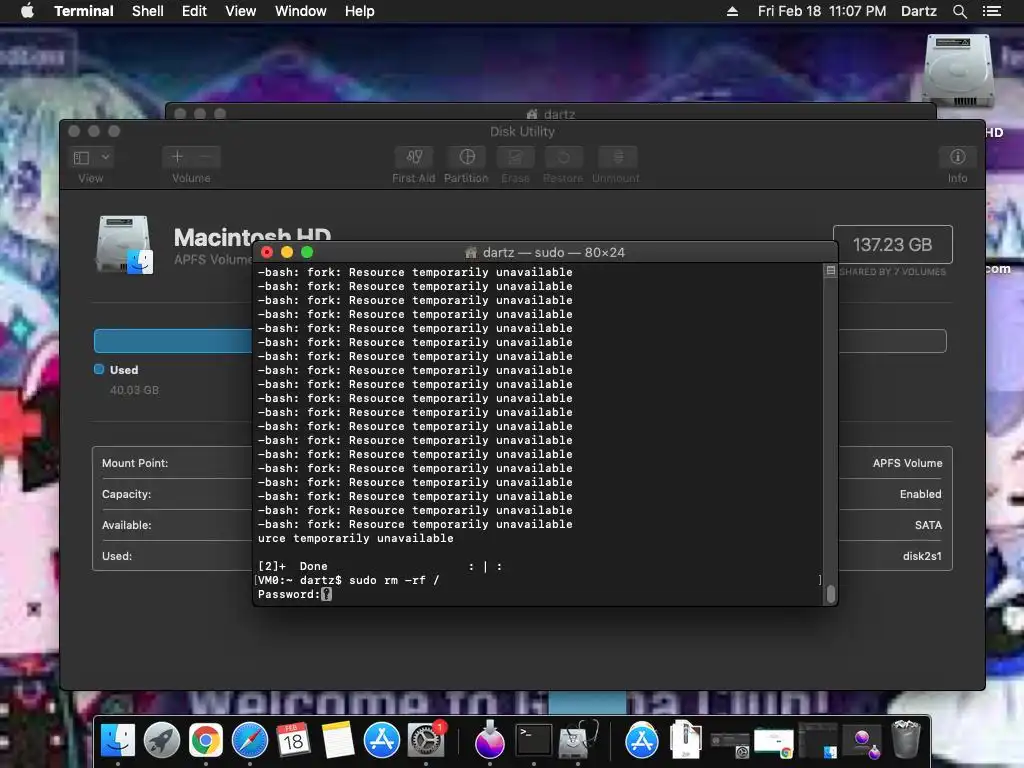Click the background dartz Finder window title bar
1024x768 pixels.
pyautogui.click(x=551, y=111)
